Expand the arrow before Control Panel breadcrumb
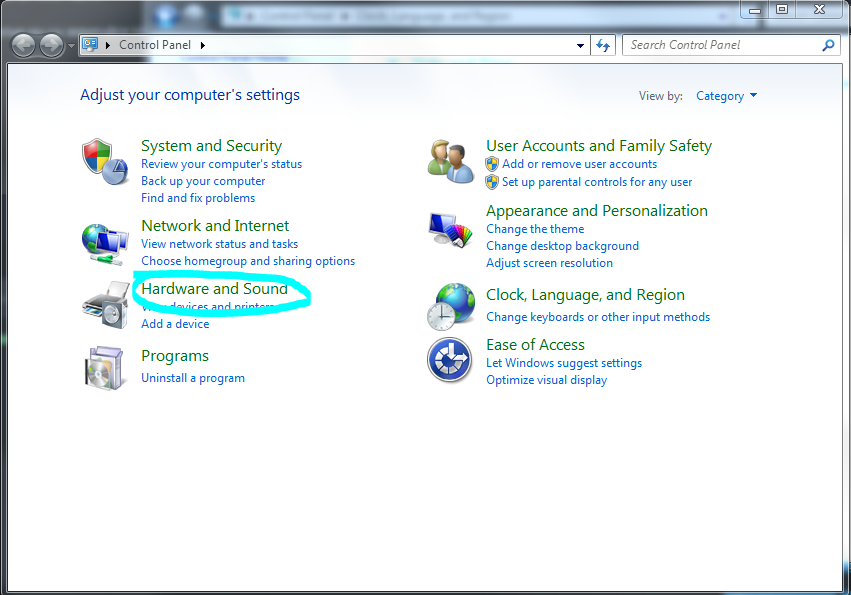Image resolution: width=851 pixels, height=595 pixels. tap(107, 45)
